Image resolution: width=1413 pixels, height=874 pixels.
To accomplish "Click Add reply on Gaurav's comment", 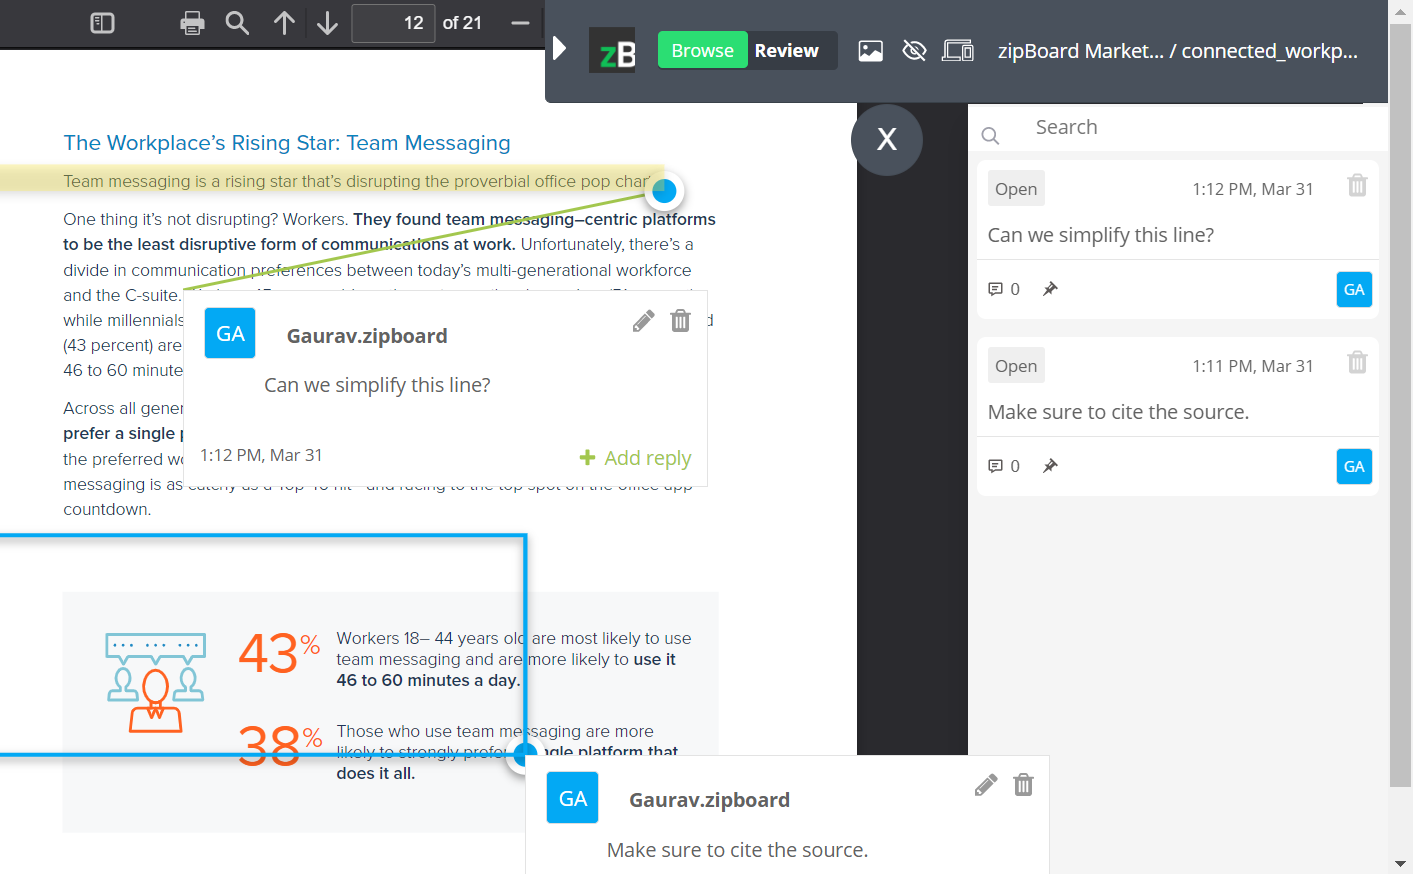I will tap(634, 457).
